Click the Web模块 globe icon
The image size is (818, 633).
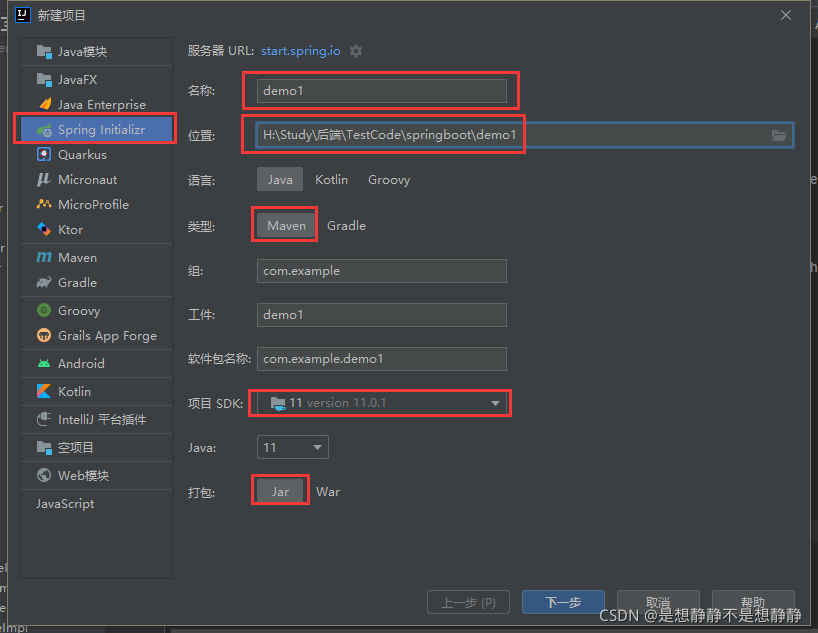[x=44, y=475]
